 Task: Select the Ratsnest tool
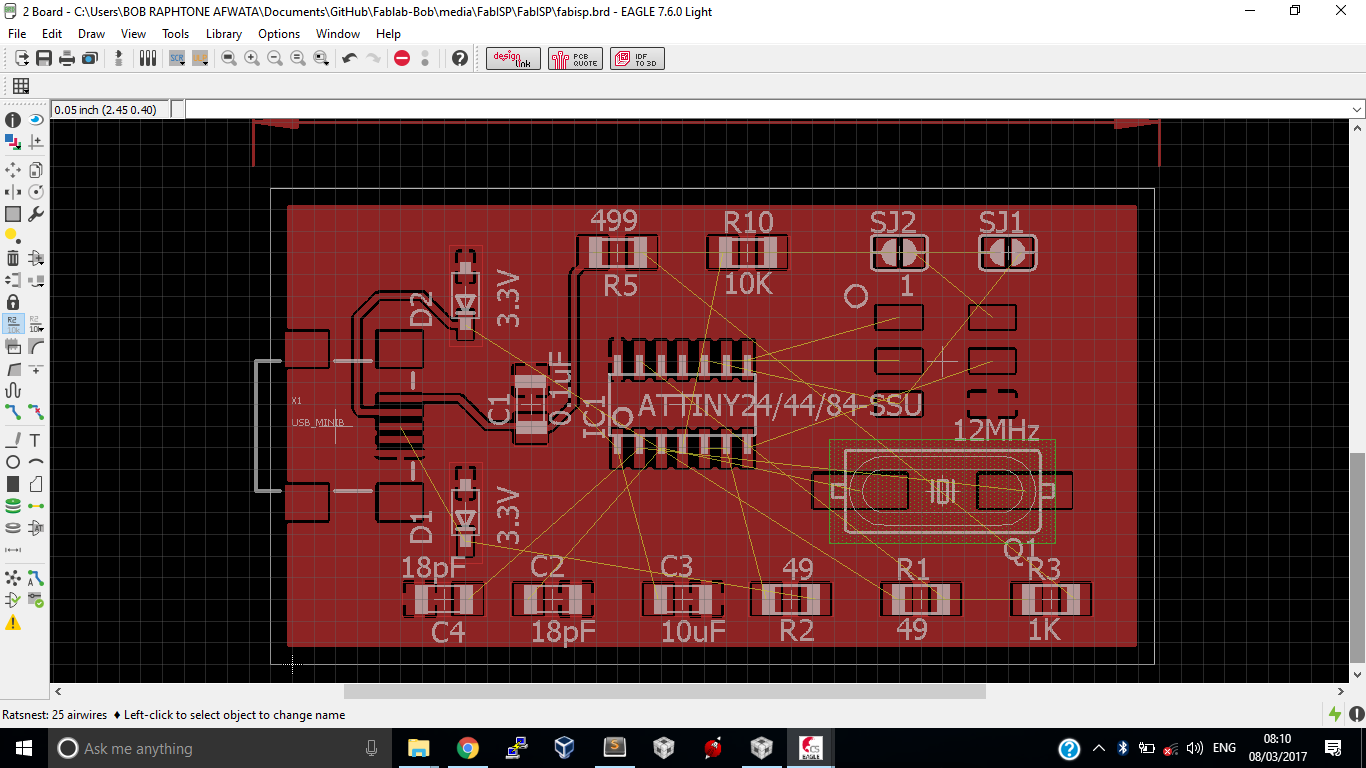coord(13,578)
